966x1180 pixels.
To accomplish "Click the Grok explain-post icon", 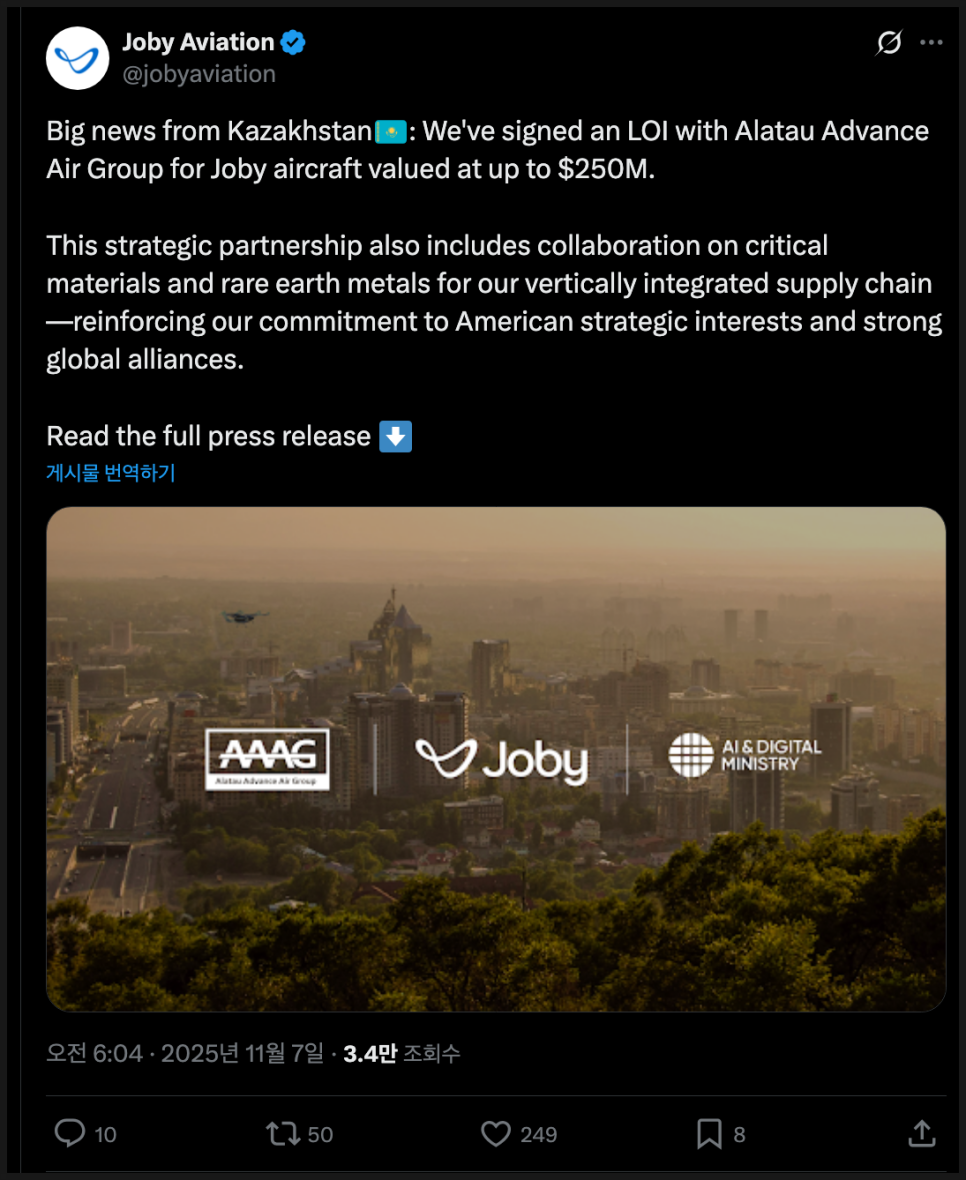I will (x=889, y=42).
